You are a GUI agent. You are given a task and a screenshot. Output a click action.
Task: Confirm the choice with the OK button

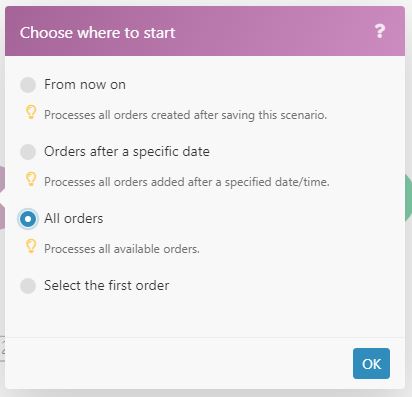tap(371, 364)
